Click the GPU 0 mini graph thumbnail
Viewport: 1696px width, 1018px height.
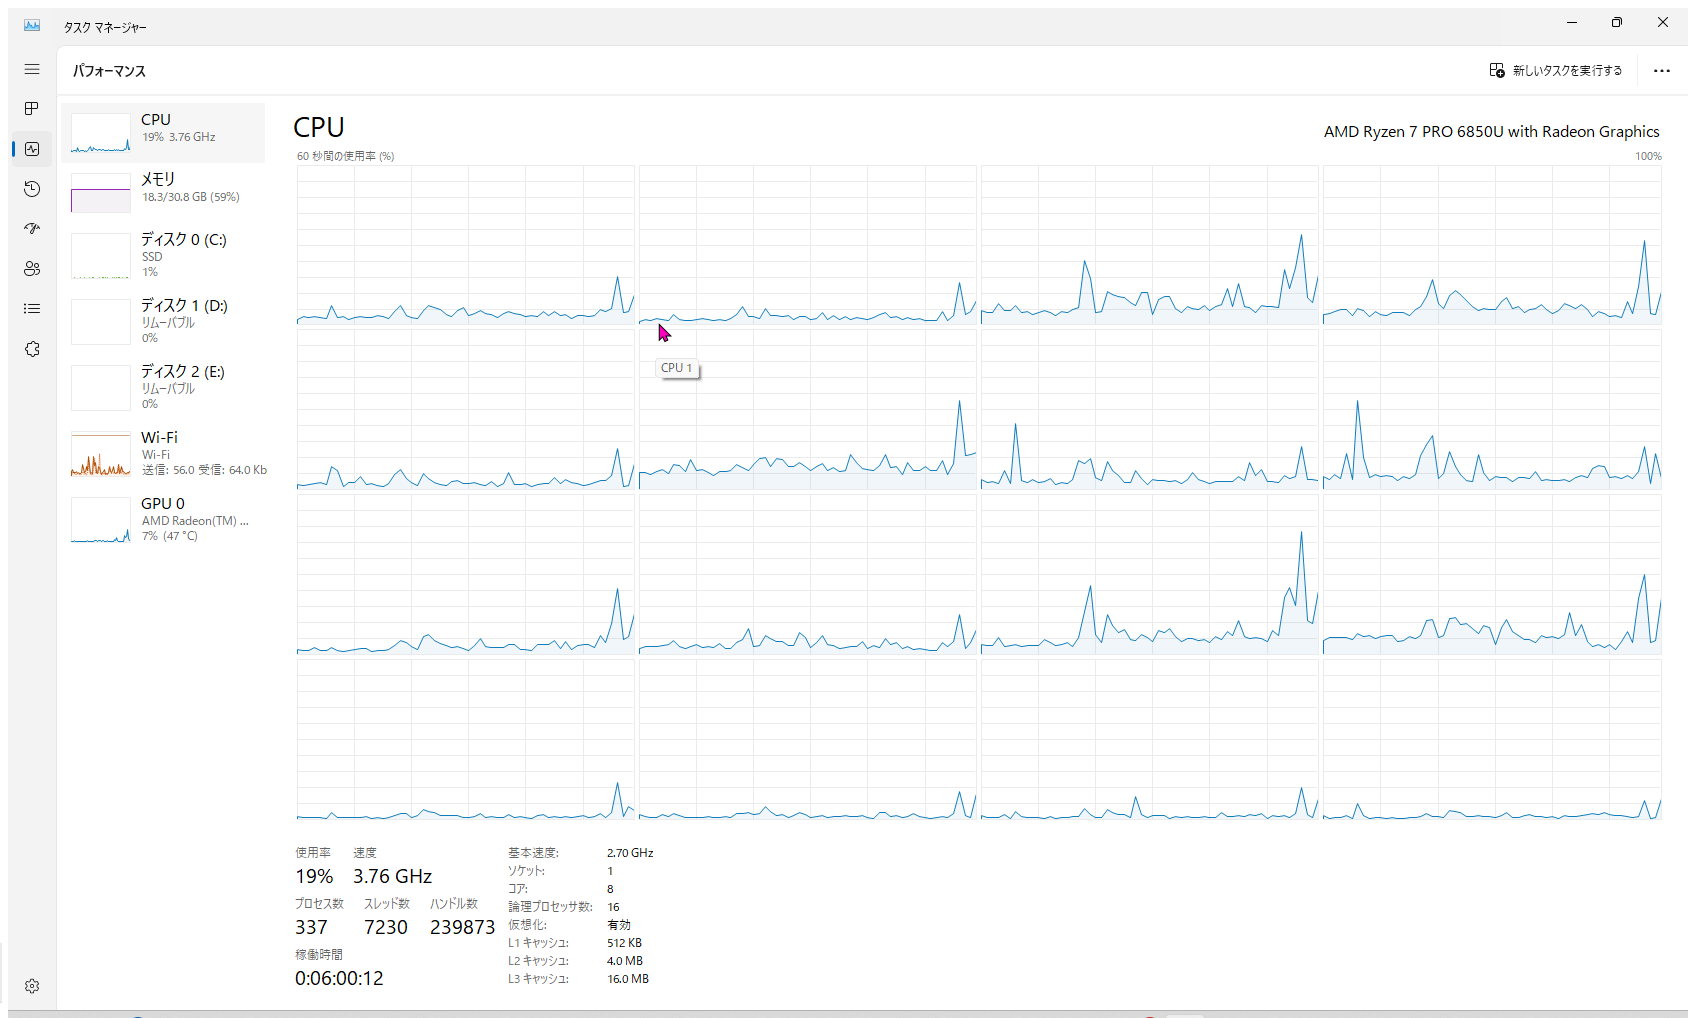(x=100, y=520)
